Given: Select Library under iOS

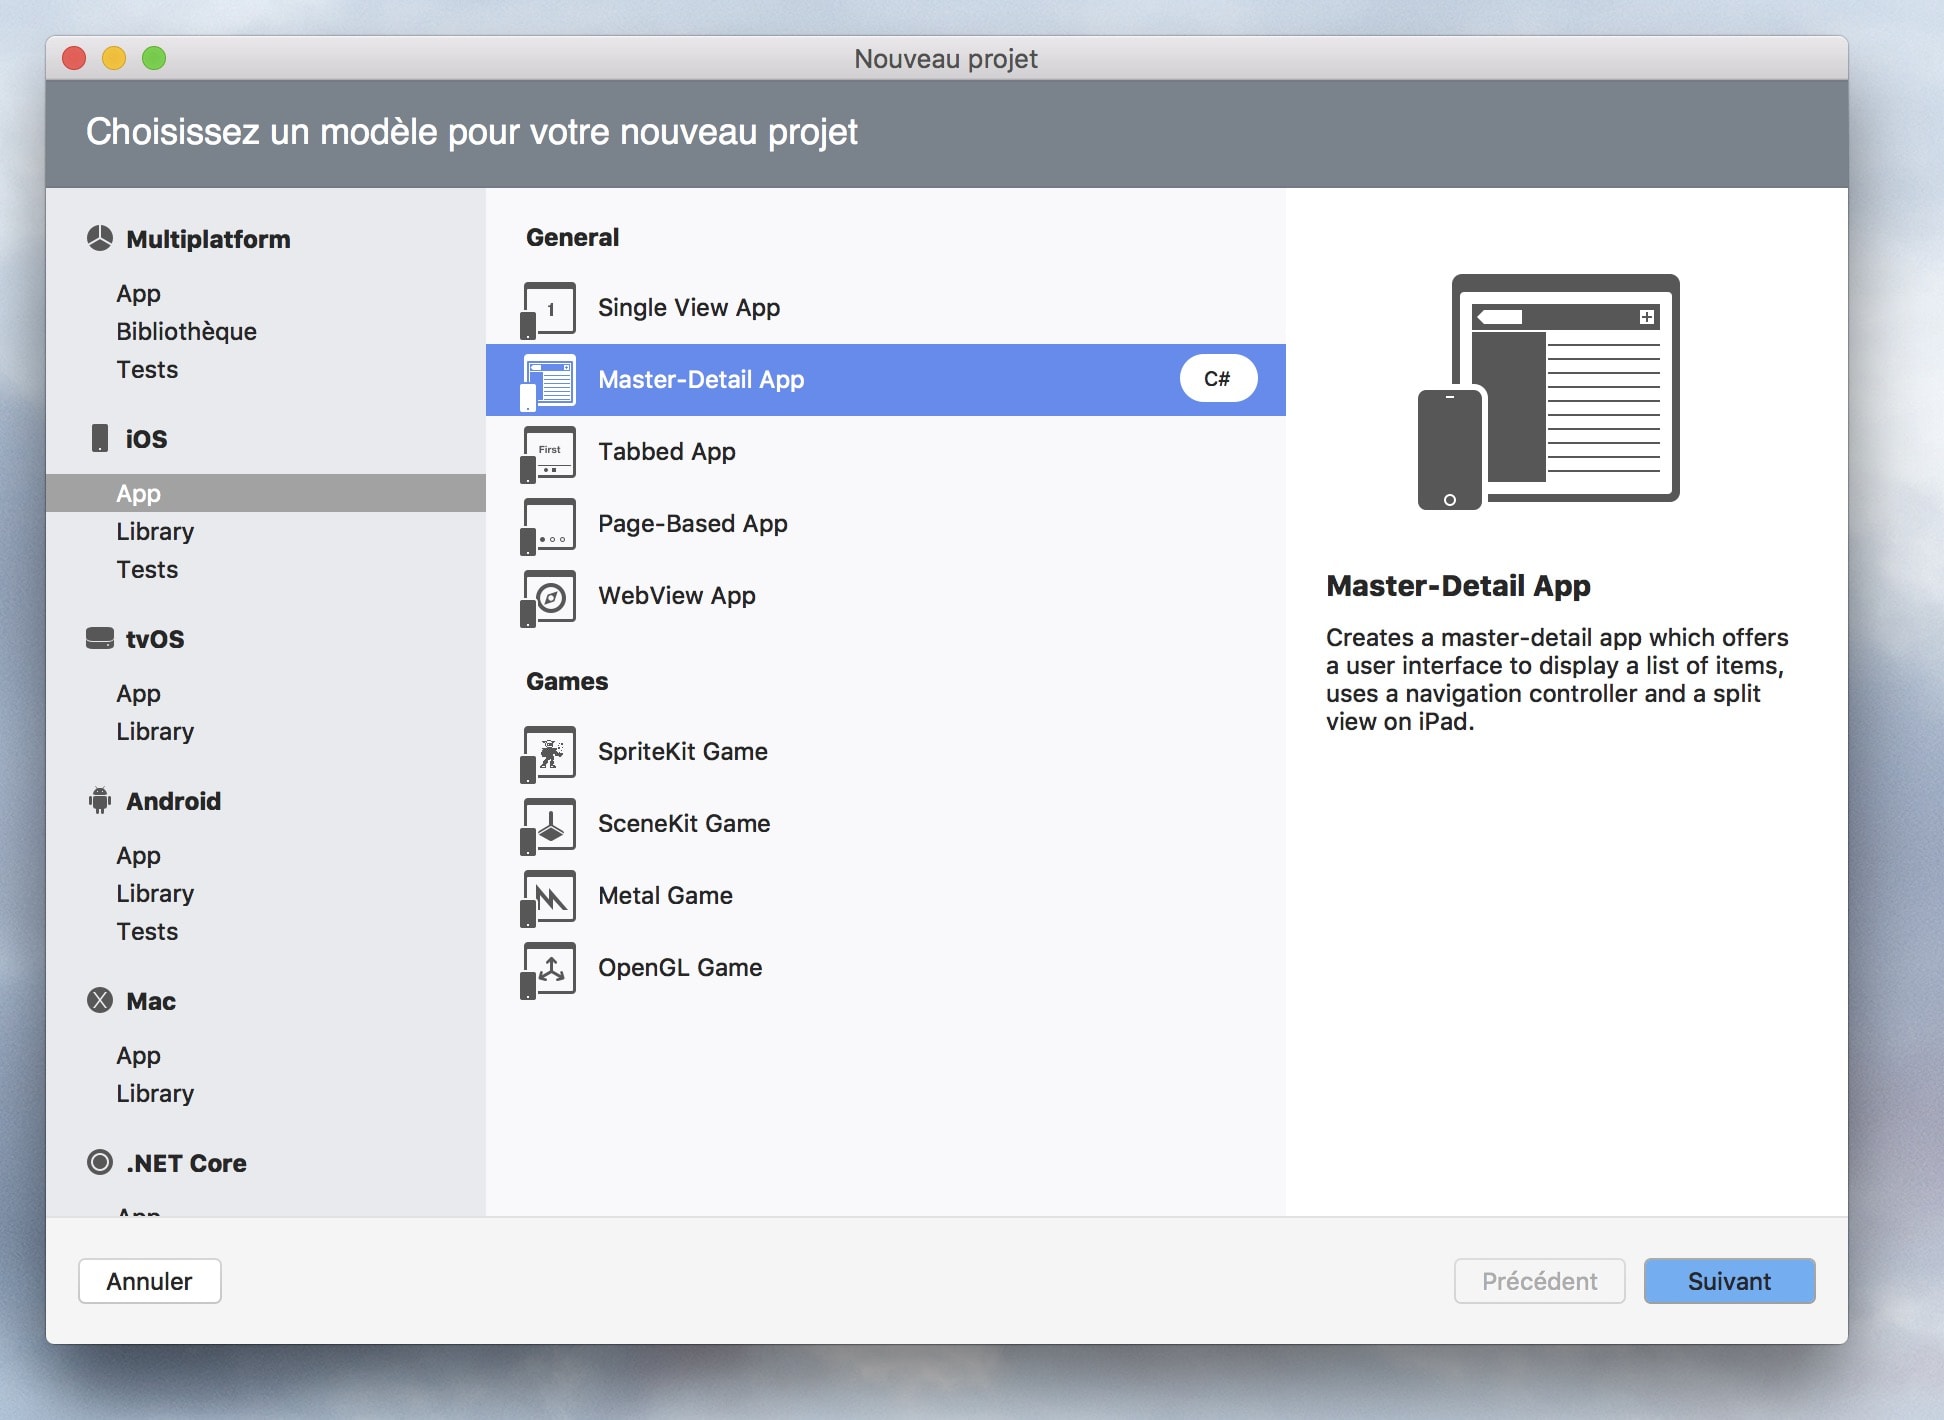Looking at the screenshot, I should pyautogui.click(x=155, y=531).
